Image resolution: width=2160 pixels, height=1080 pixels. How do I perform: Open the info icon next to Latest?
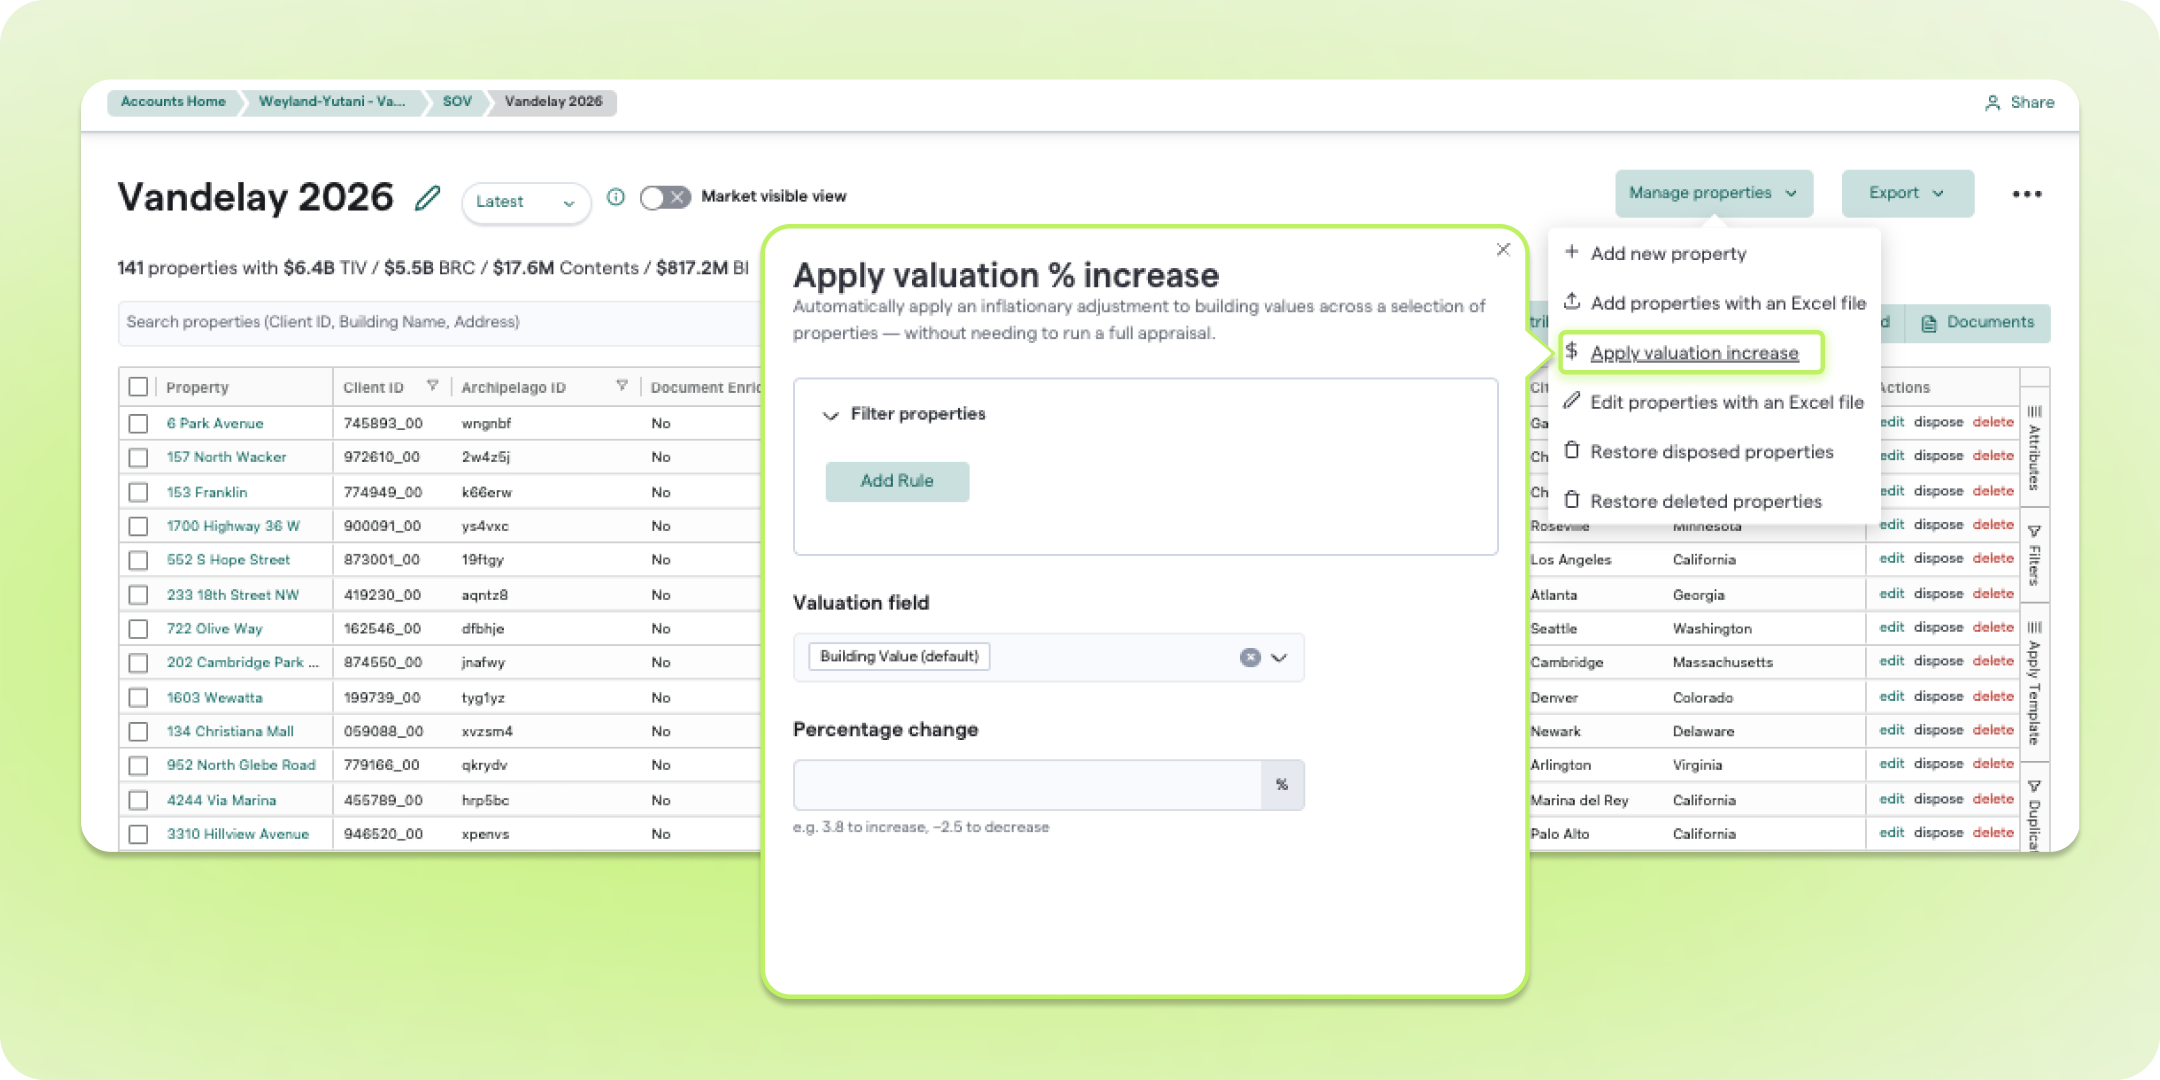tap(616, 197)
